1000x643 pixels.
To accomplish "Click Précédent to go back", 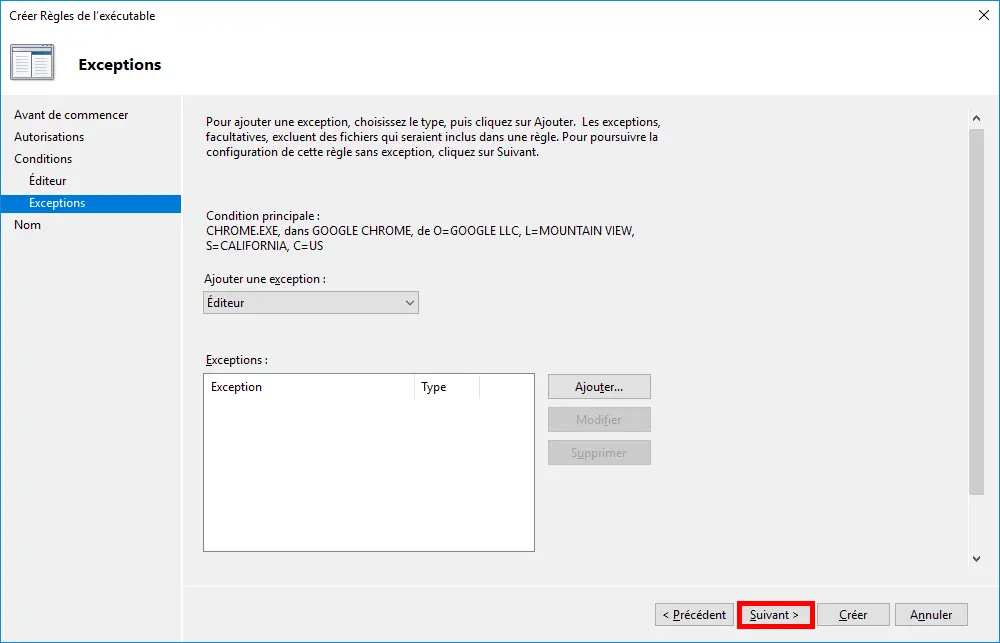I will [x=693, y=614].
